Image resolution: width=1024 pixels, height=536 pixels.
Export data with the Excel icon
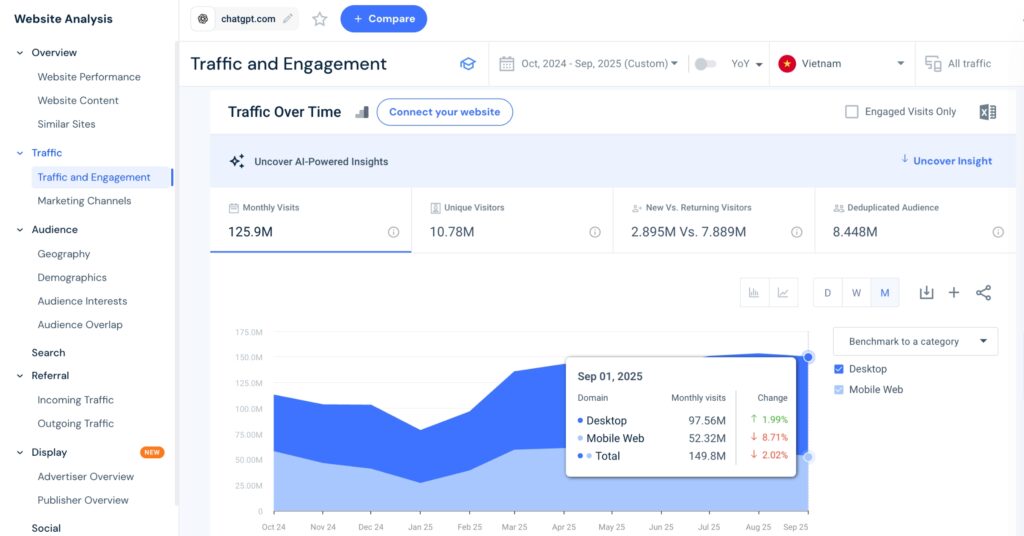coord(987,112)
